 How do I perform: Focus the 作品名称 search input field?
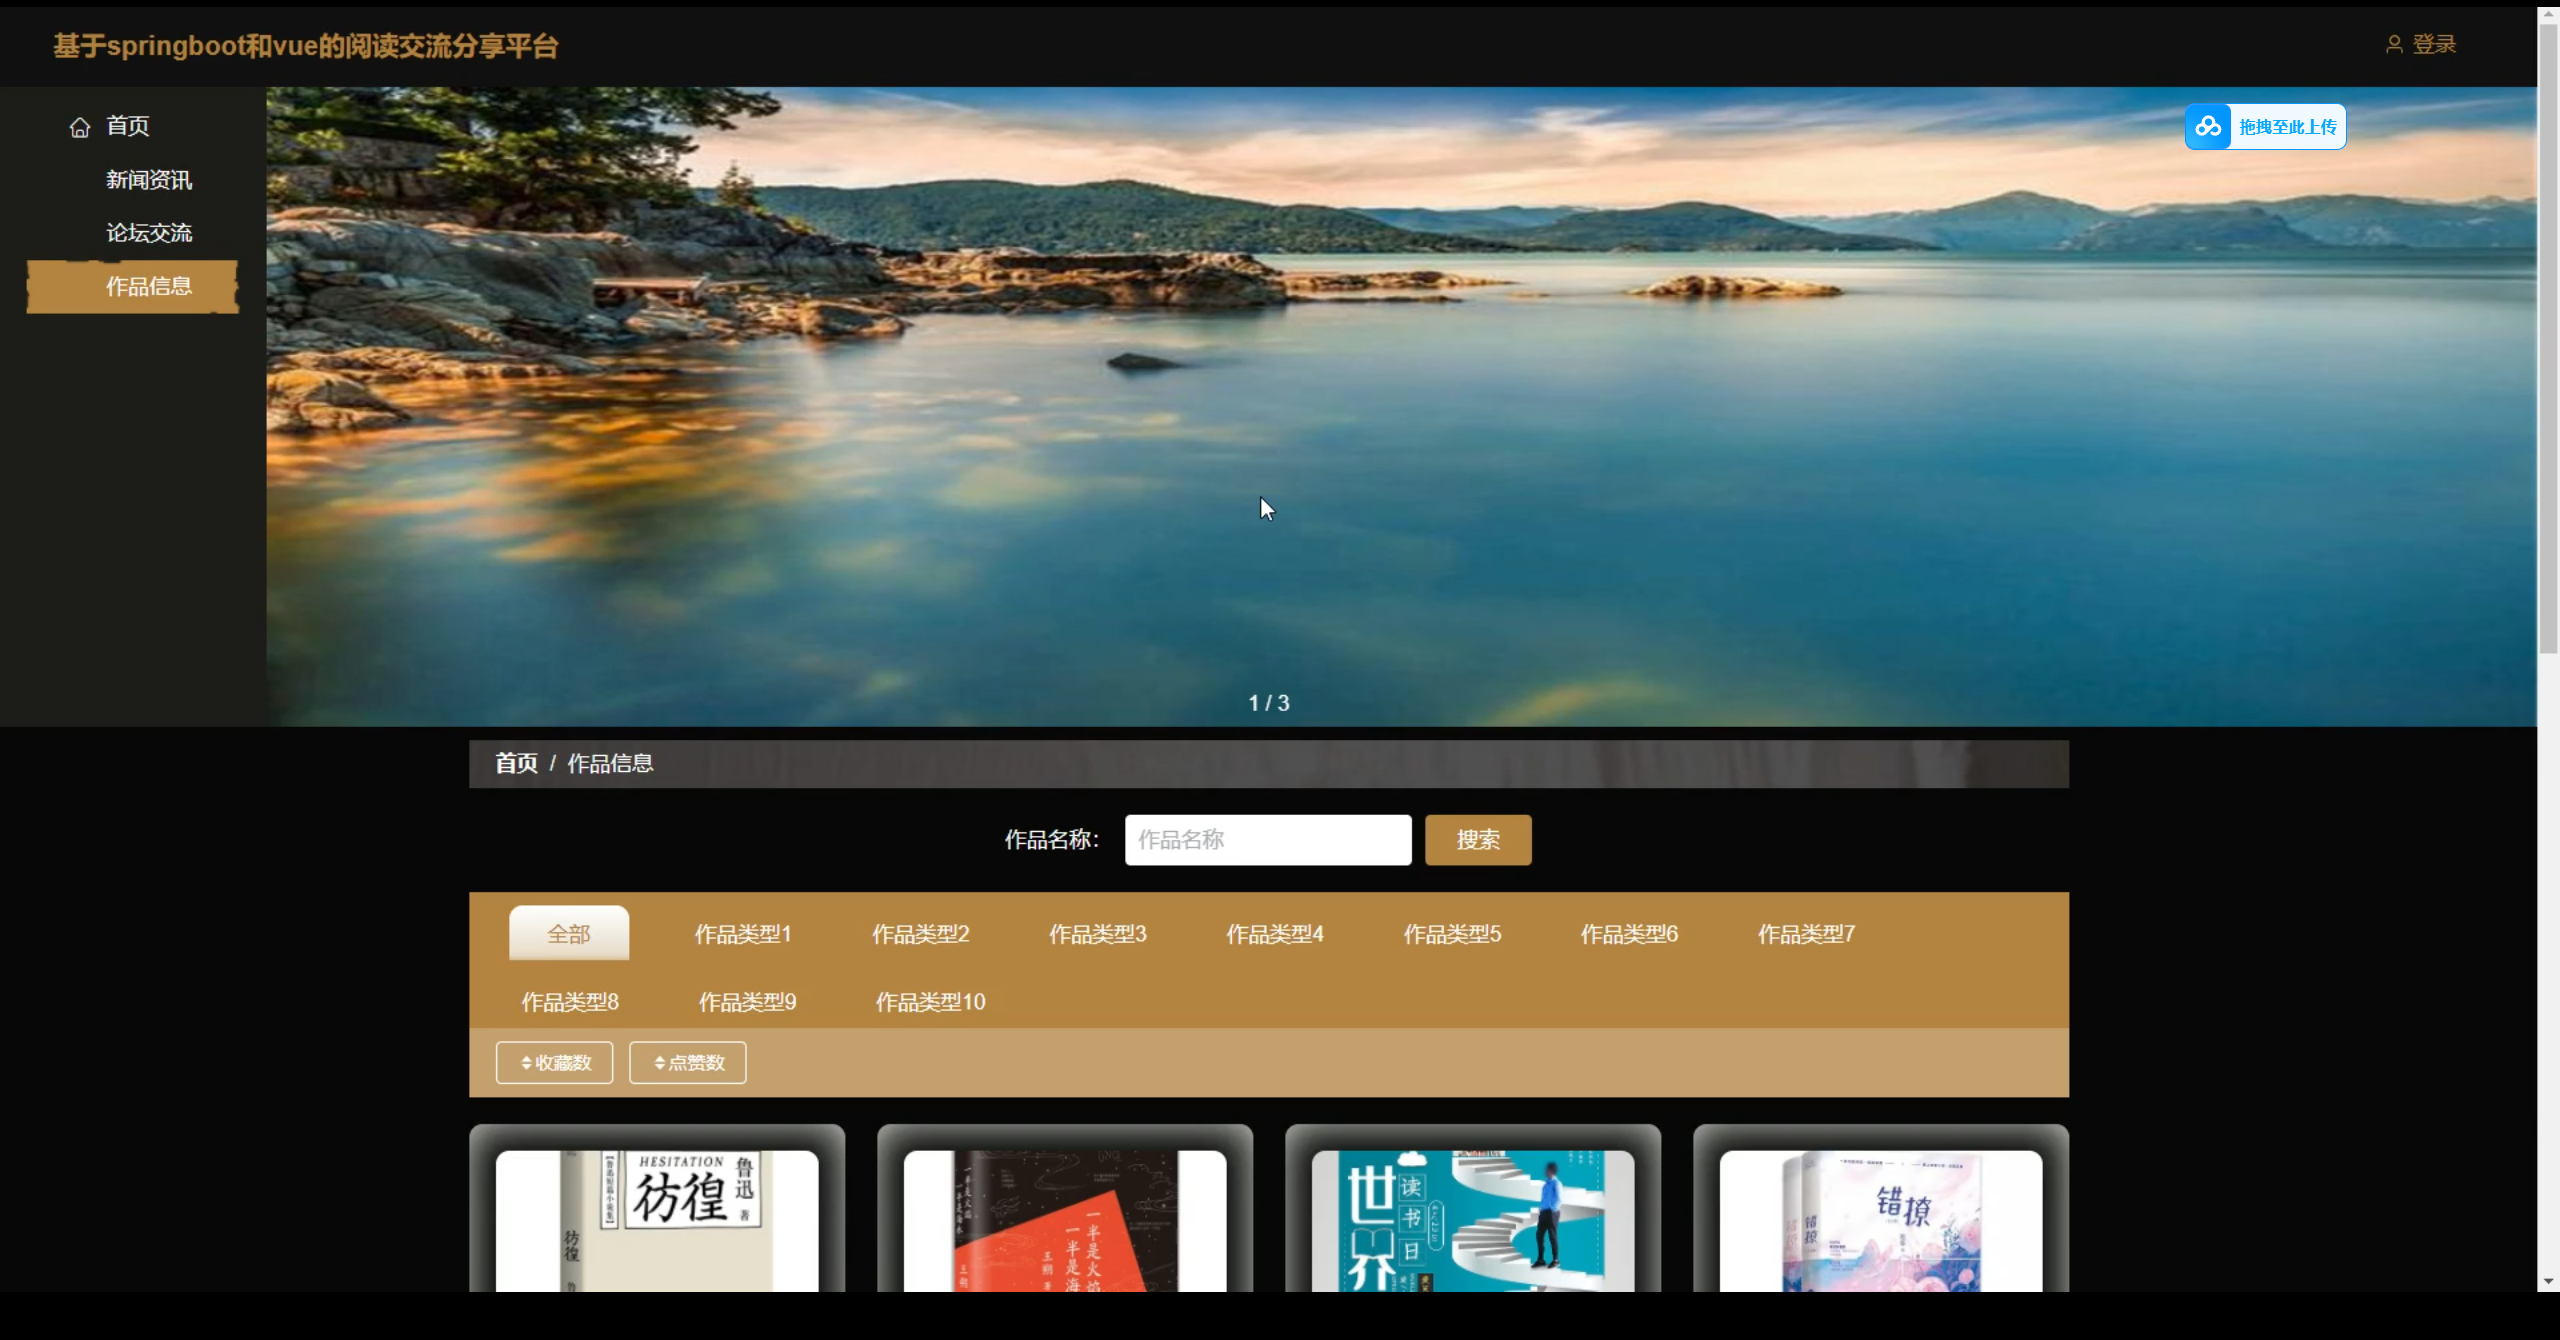pyautogui.click(x=1267, y=840)
